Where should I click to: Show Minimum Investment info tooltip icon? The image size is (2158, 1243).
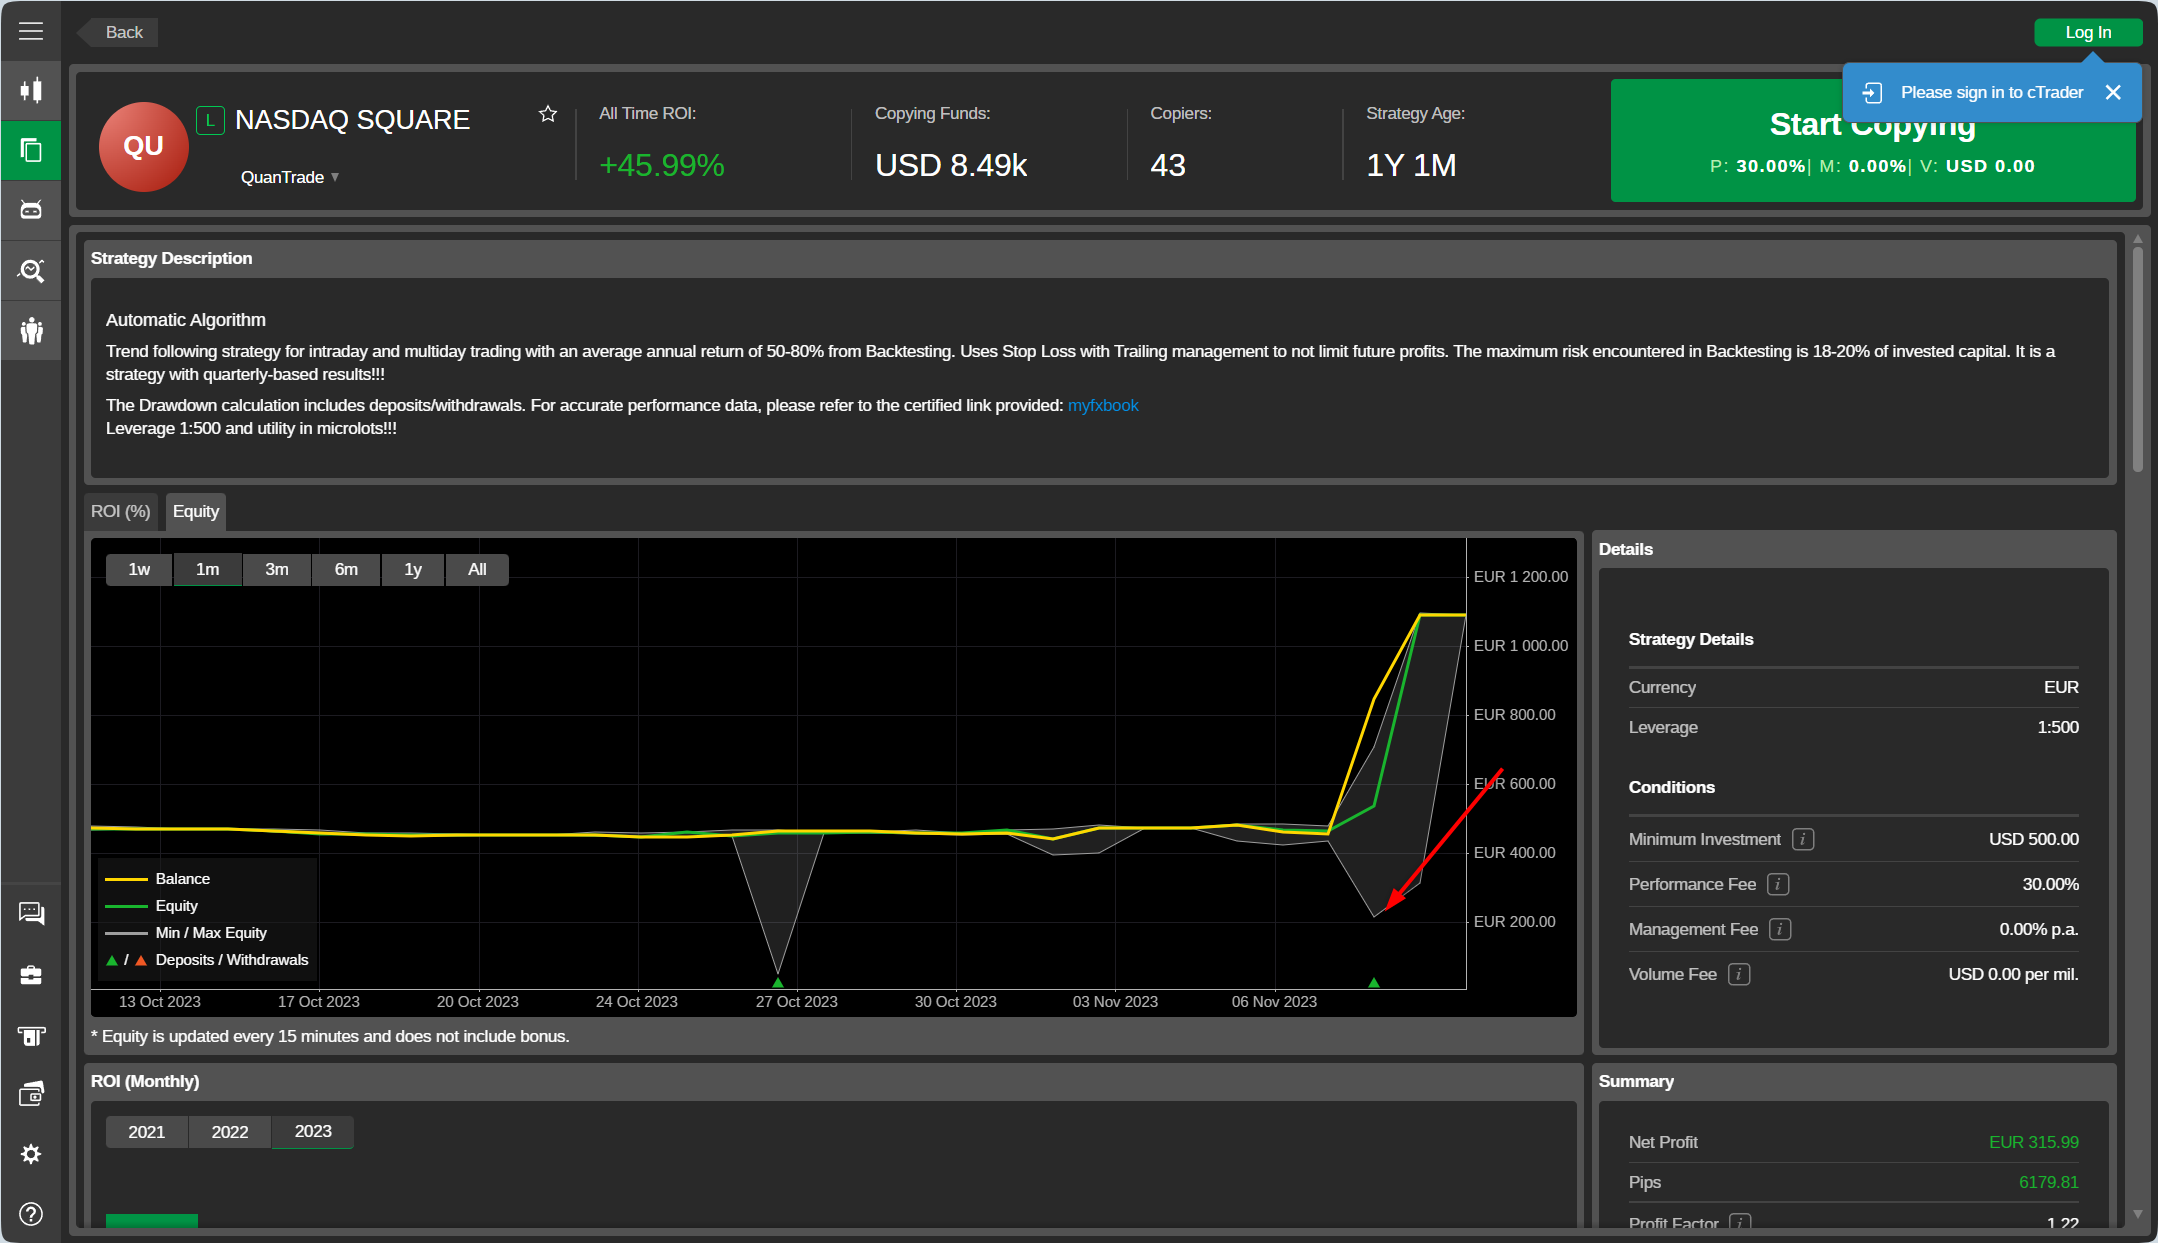tap(1803, 839)
